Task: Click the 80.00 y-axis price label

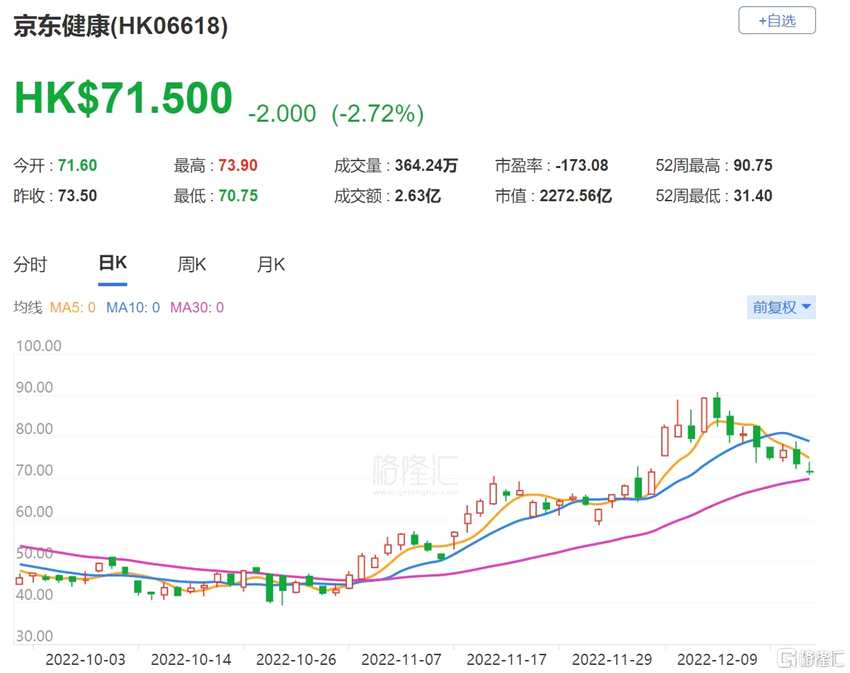Action: click(34, 429)
